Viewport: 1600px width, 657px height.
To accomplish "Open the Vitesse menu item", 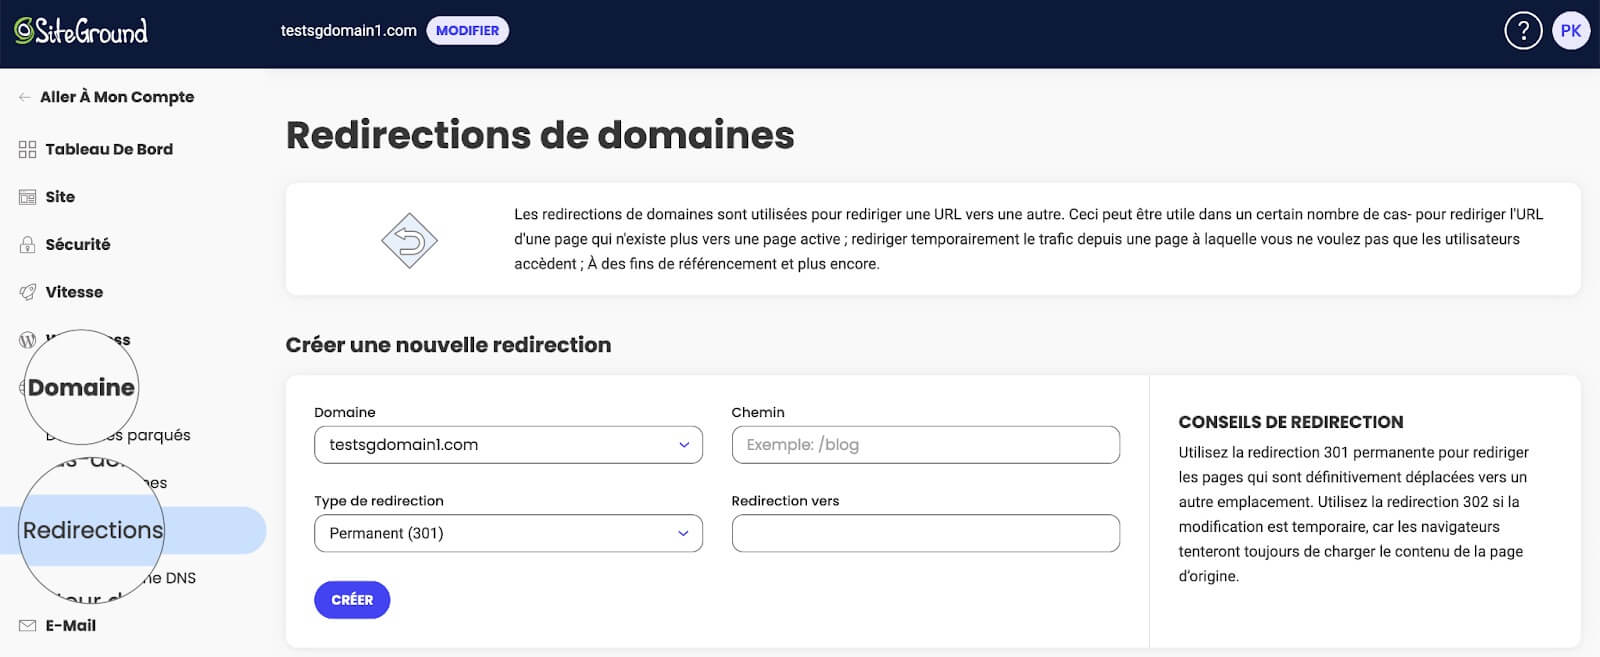I will [x=74, y=292].
